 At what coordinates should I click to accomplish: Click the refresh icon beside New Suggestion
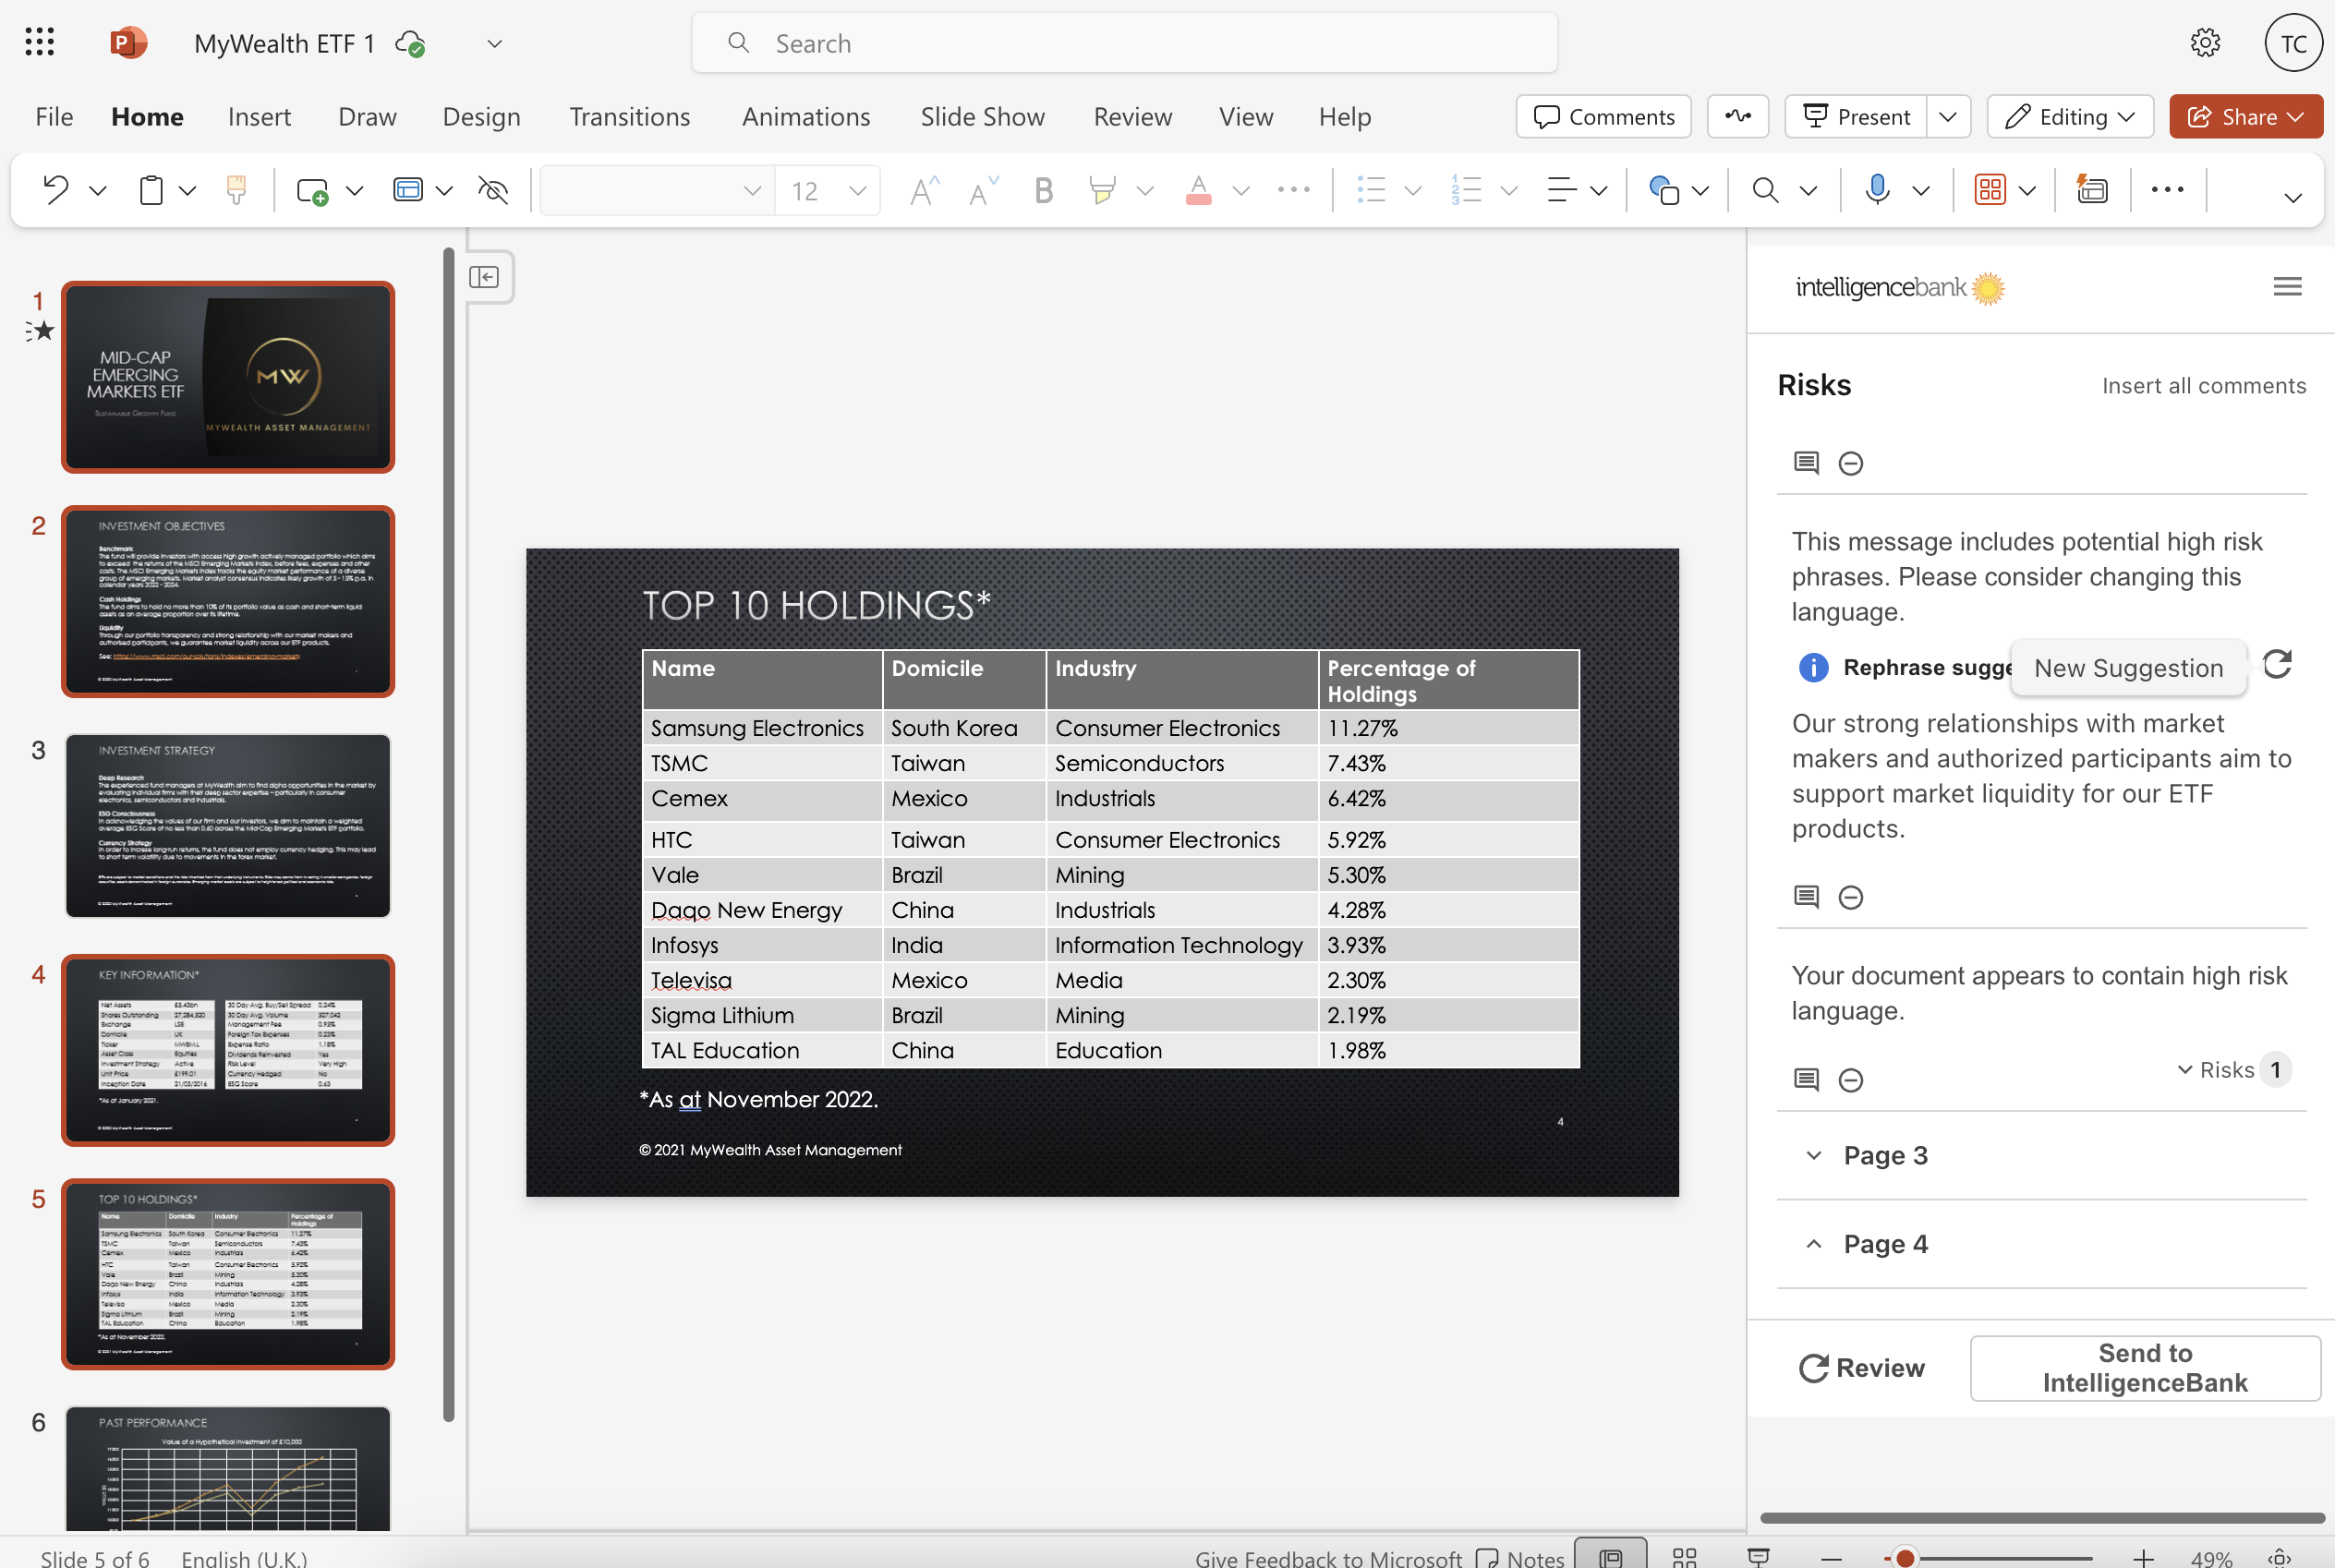2277,665
